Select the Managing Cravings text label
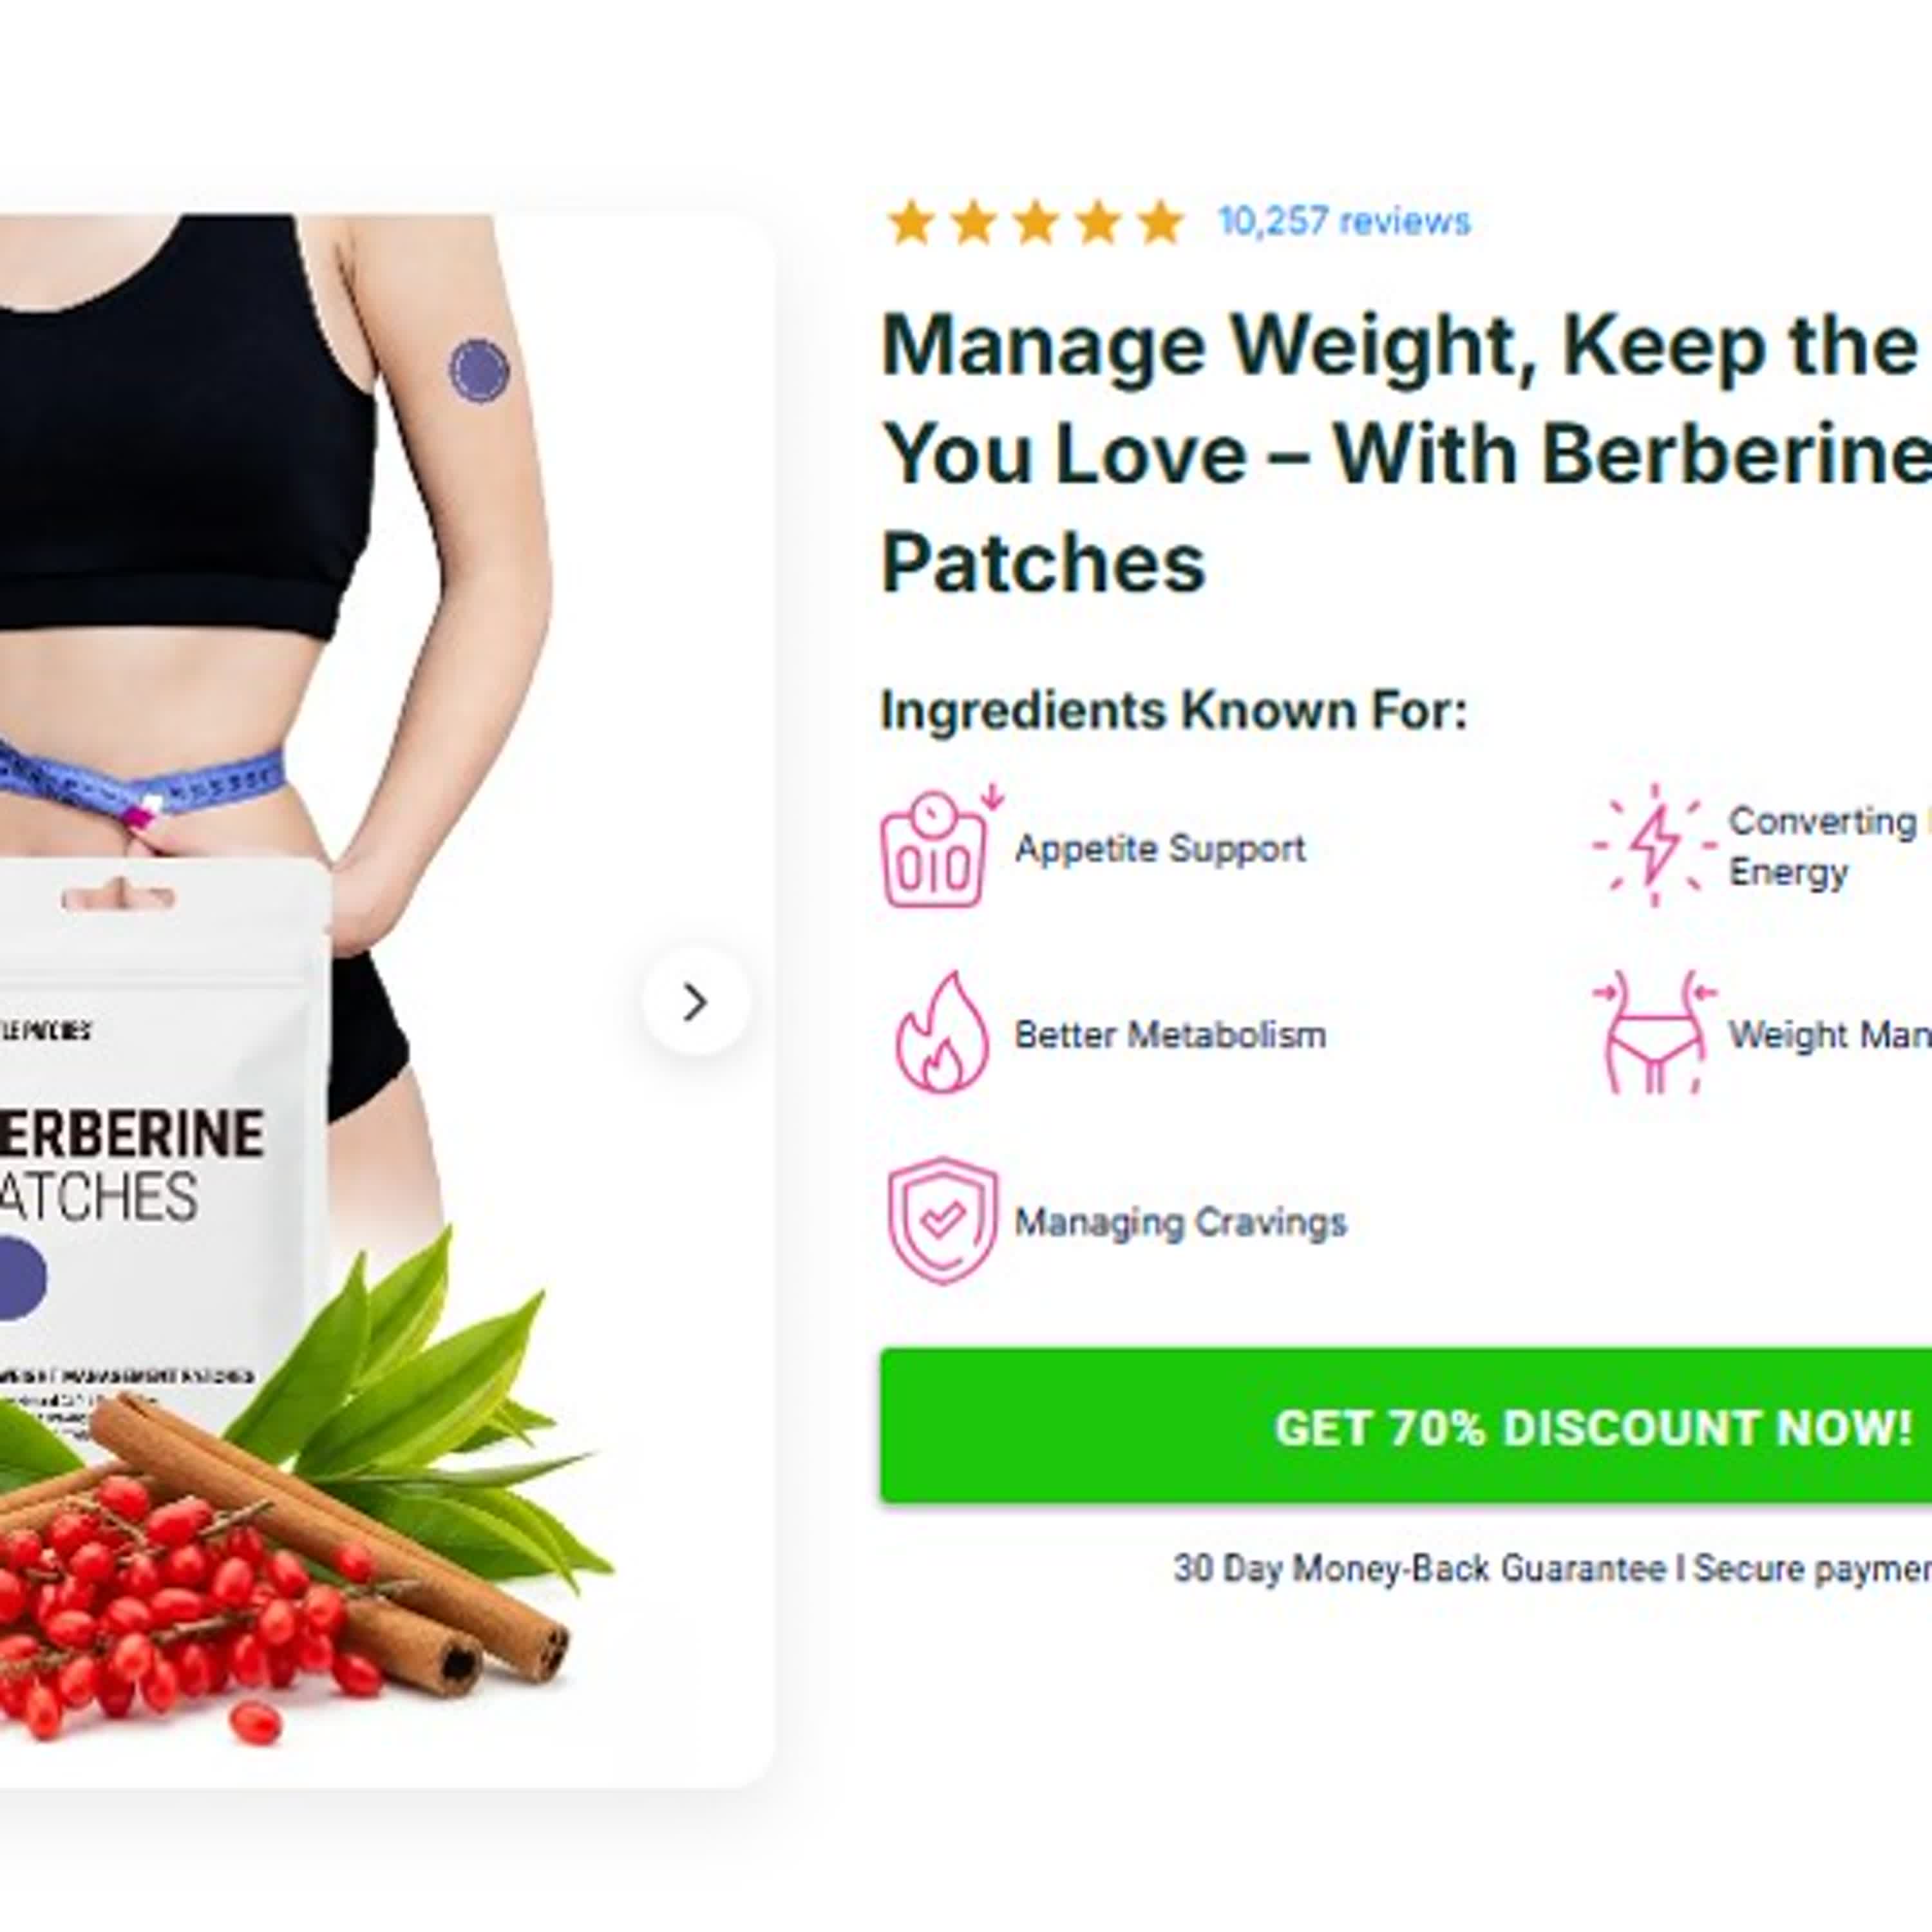Image resolution: width=1932 pixels, height=1932 pixels. click(1181, 1222)
